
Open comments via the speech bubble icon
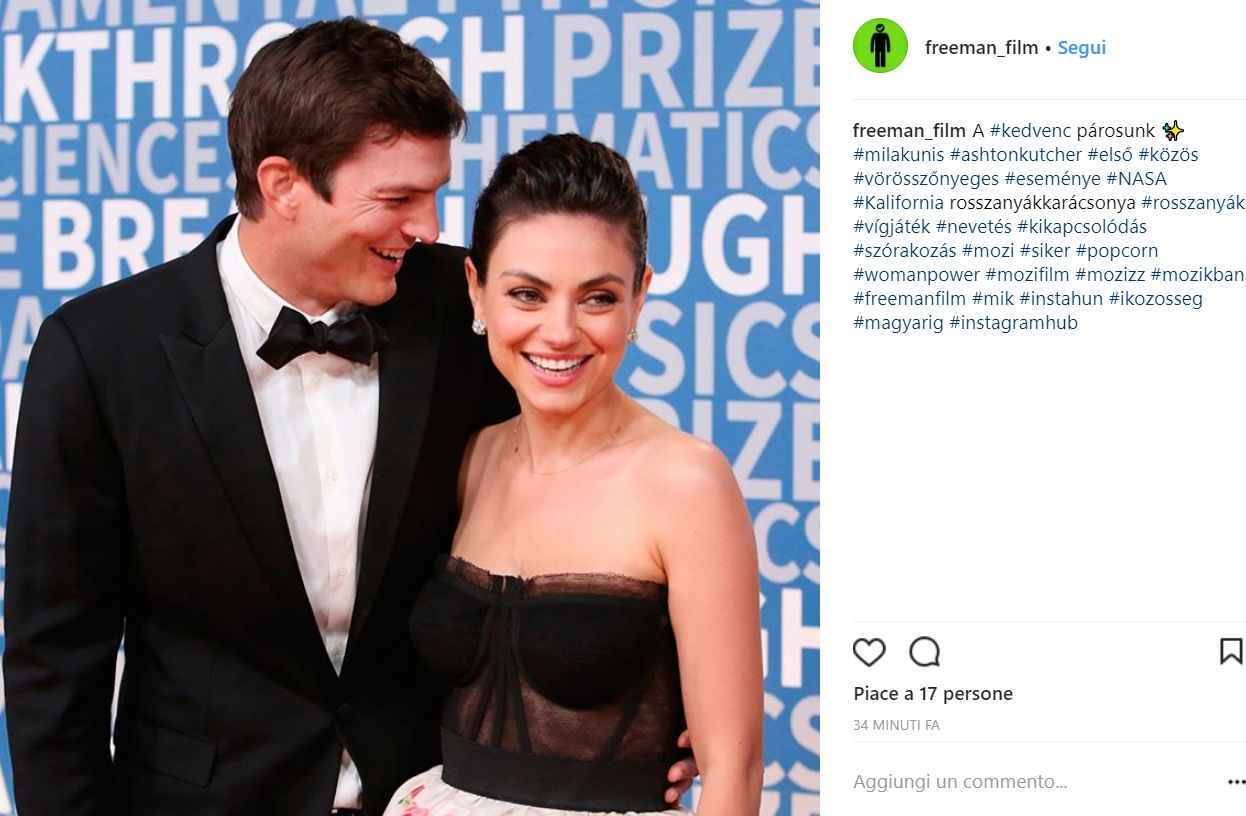pos(925,652)
